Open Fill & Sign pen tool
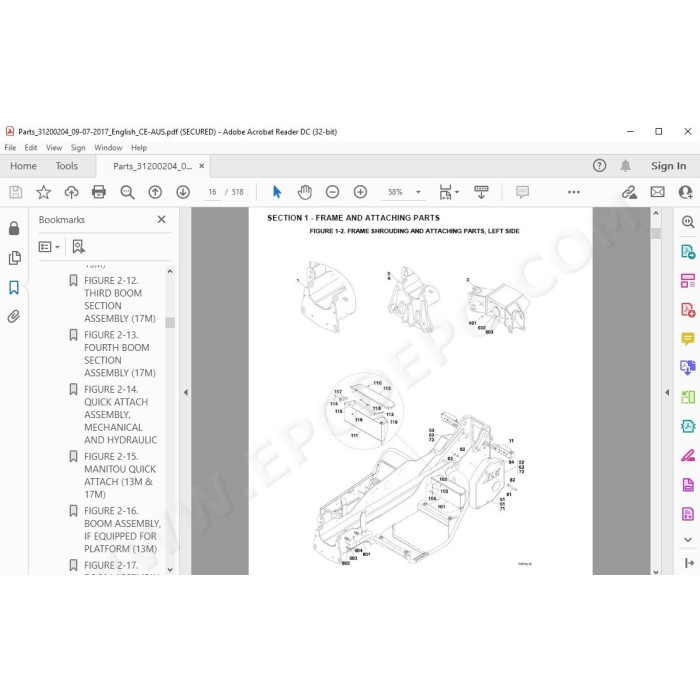This screenshot has height=700, width=700. pos(688,455)
